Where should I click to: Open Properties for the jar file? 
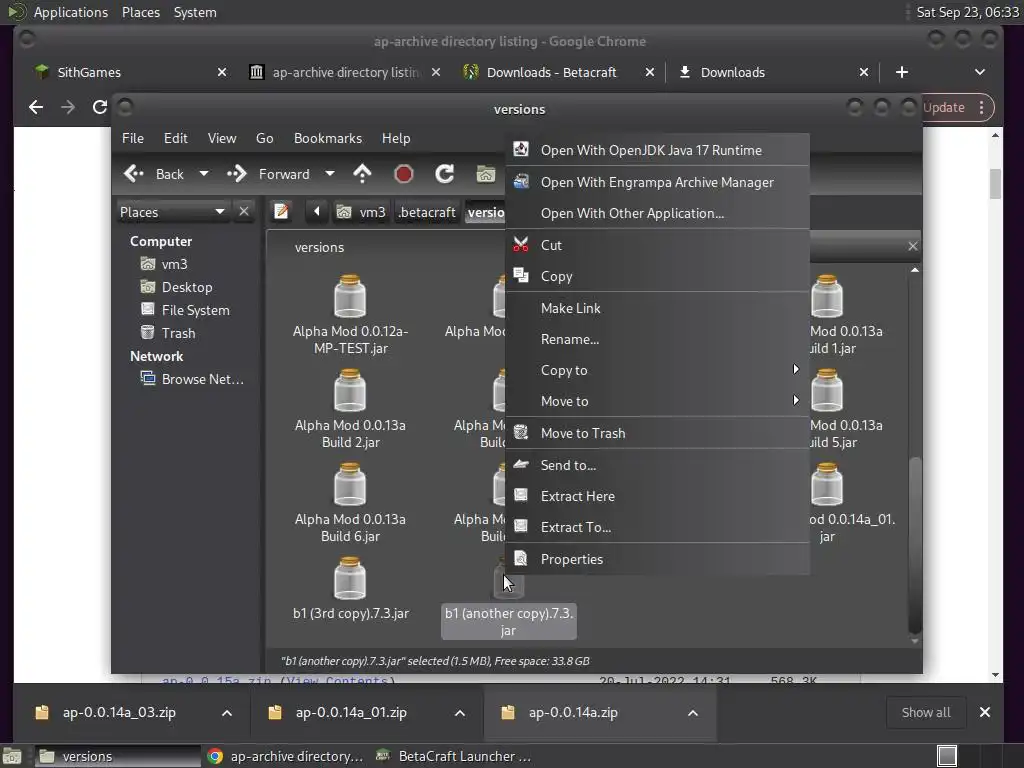(x=658, y=559)
